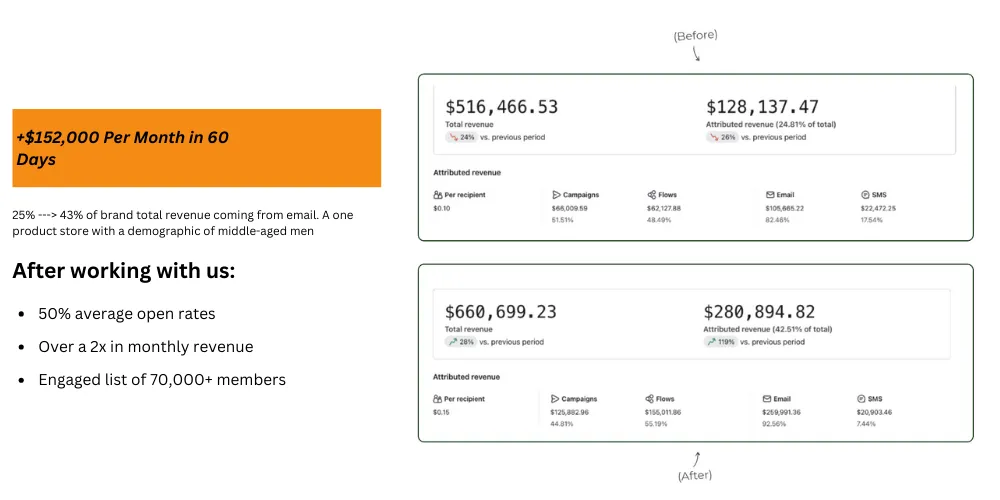Click the $516,466.53 total revenue figure
The width and height of the screenshot is (1000, 500).
501,107
